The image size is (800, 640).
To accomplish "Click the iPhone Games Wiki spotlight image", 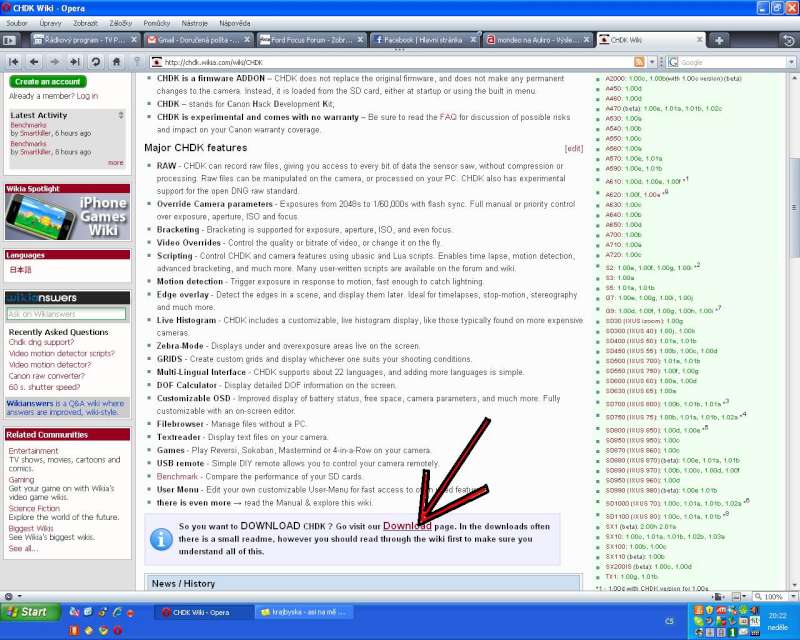I will 68,213.
